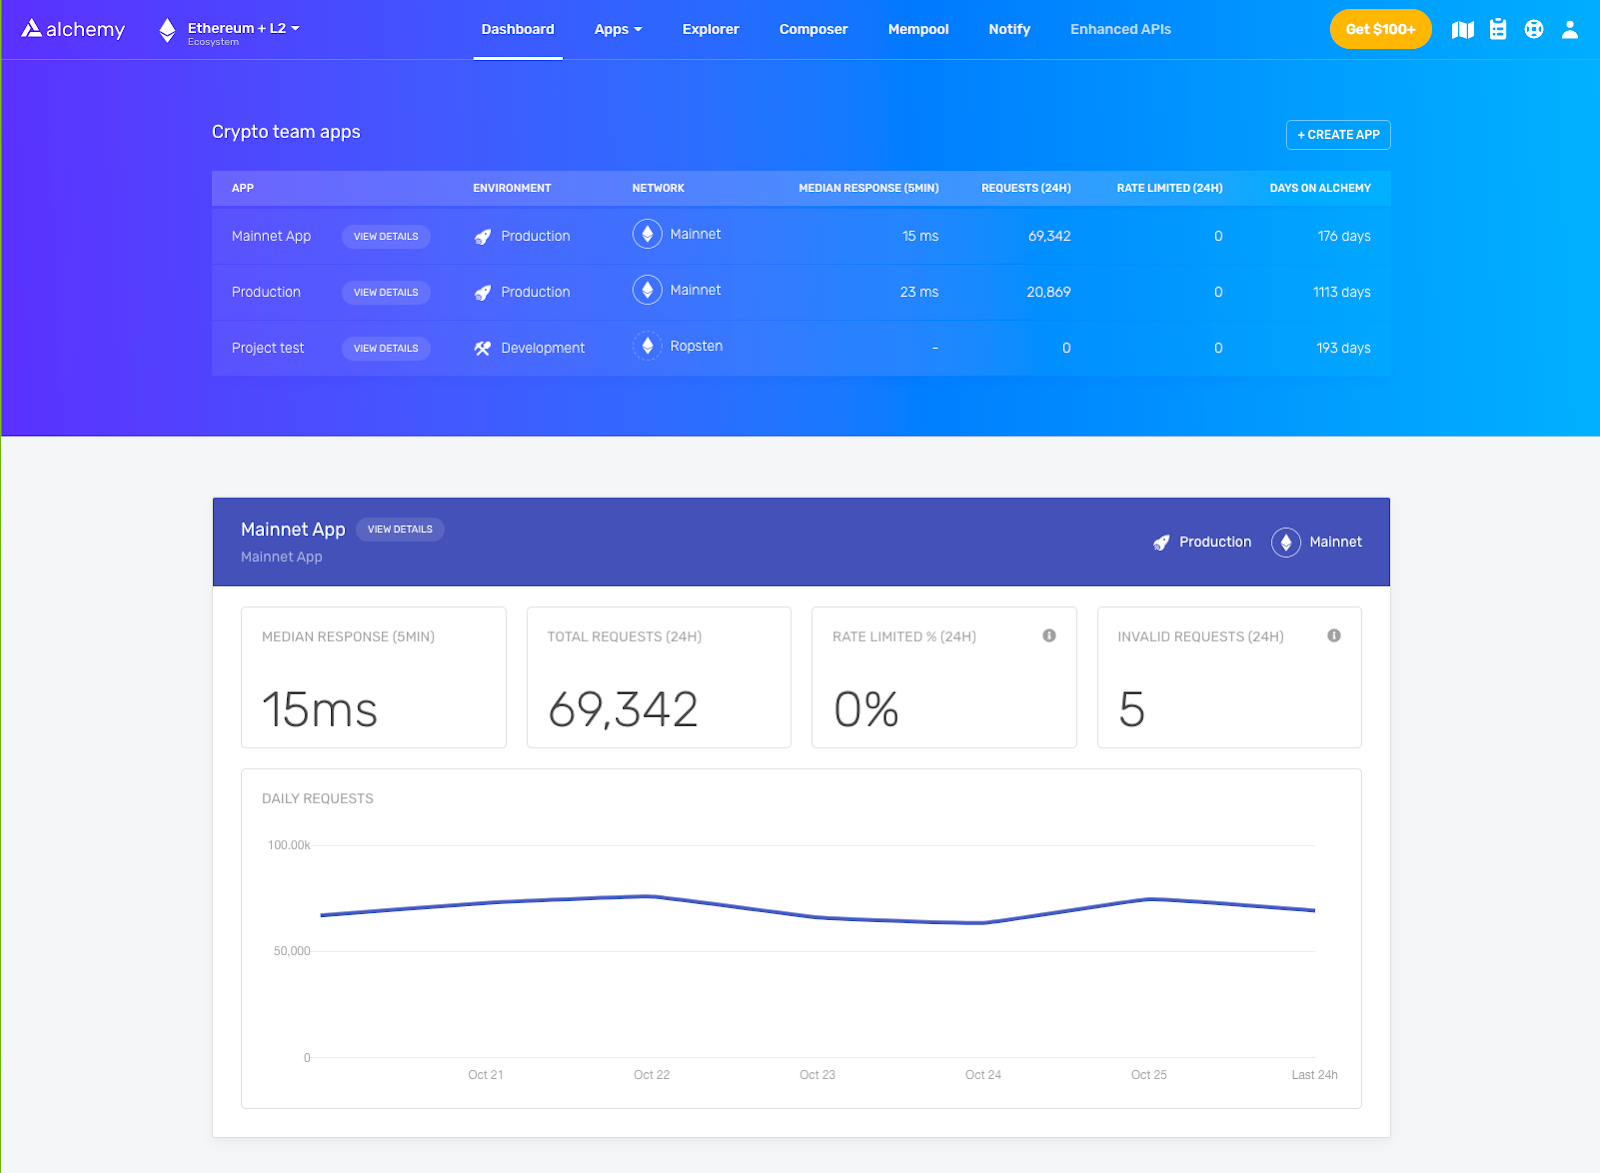Open the support lifebuoy icon
The image size is (1600, 1173).
pos(1534,29)
